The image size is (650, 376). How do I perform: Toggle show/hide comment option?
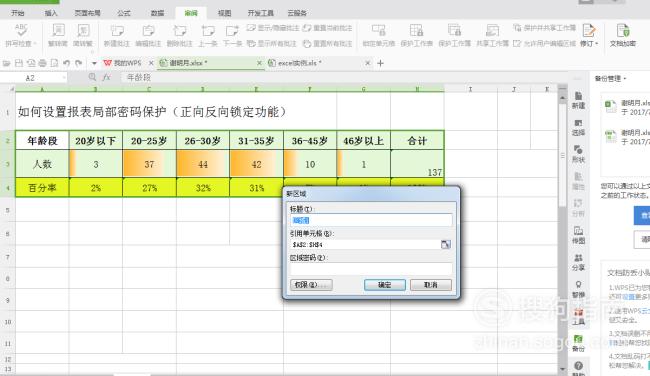[273, 28]
